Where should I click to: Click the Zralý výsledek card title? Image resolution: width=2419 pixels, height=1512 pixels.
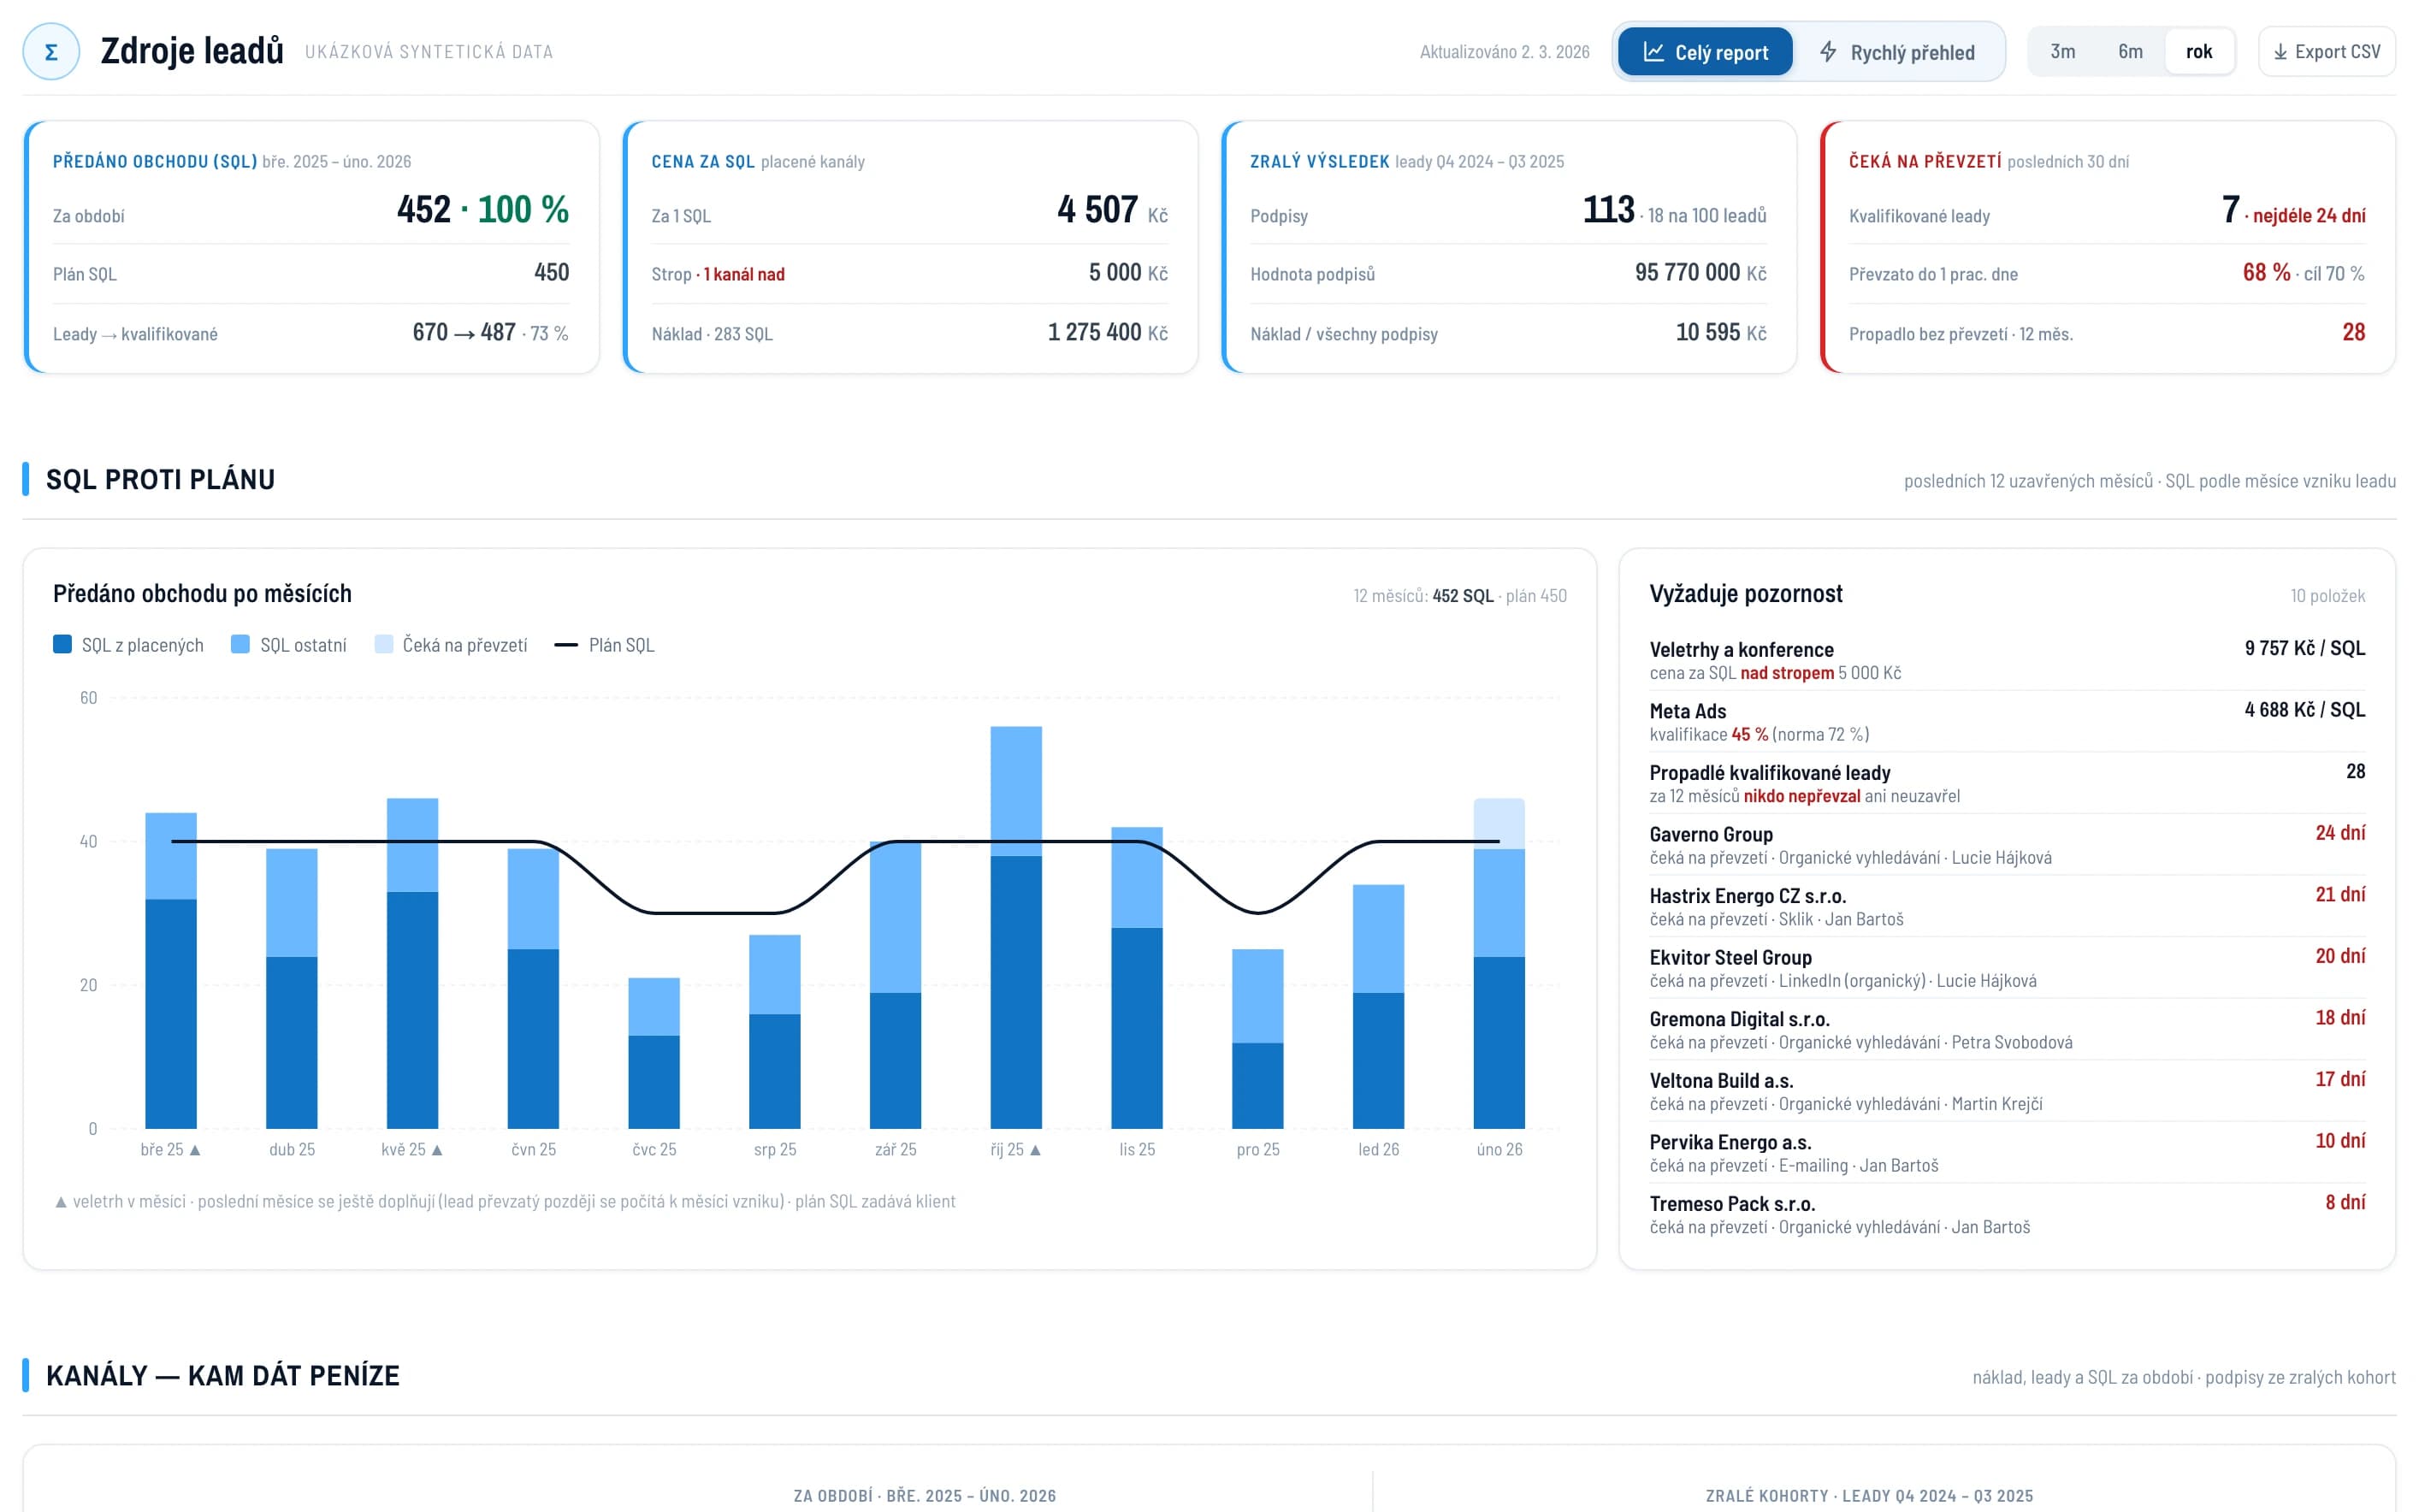[1319, 161]
